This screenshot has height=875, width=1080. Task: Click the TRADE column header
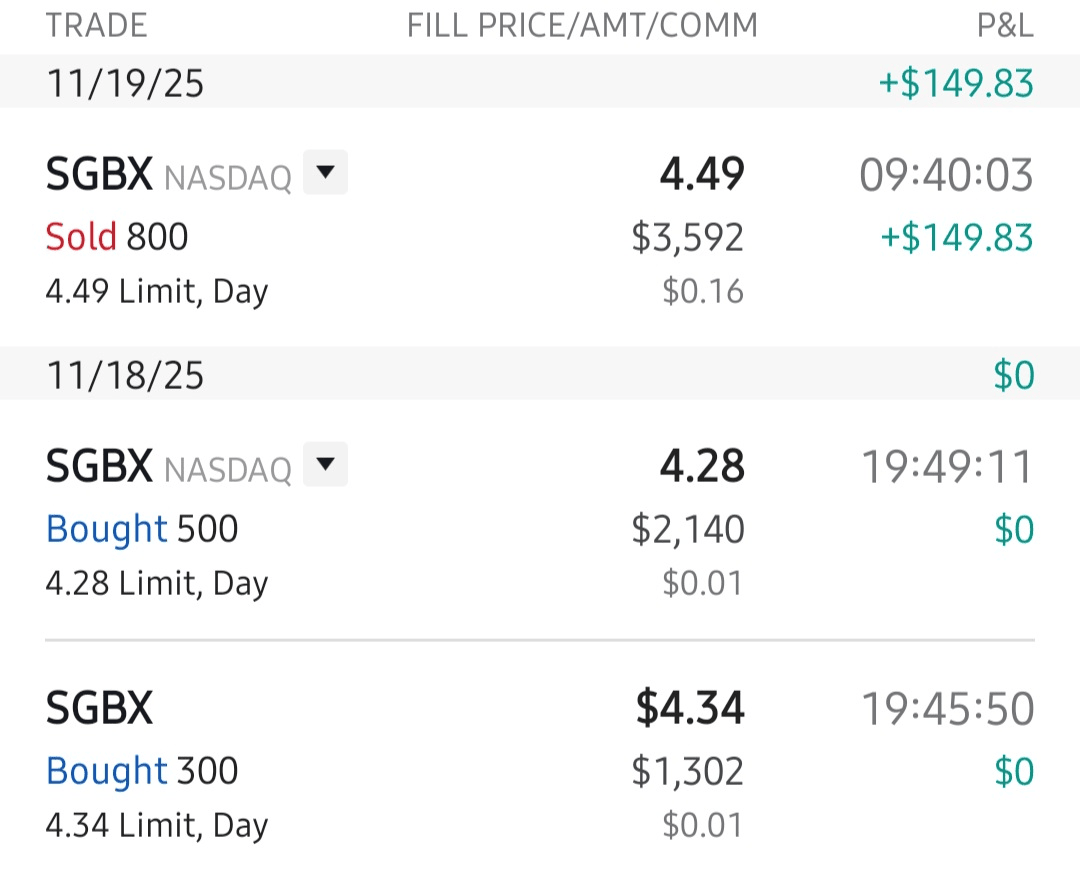[x=97, y=26]
